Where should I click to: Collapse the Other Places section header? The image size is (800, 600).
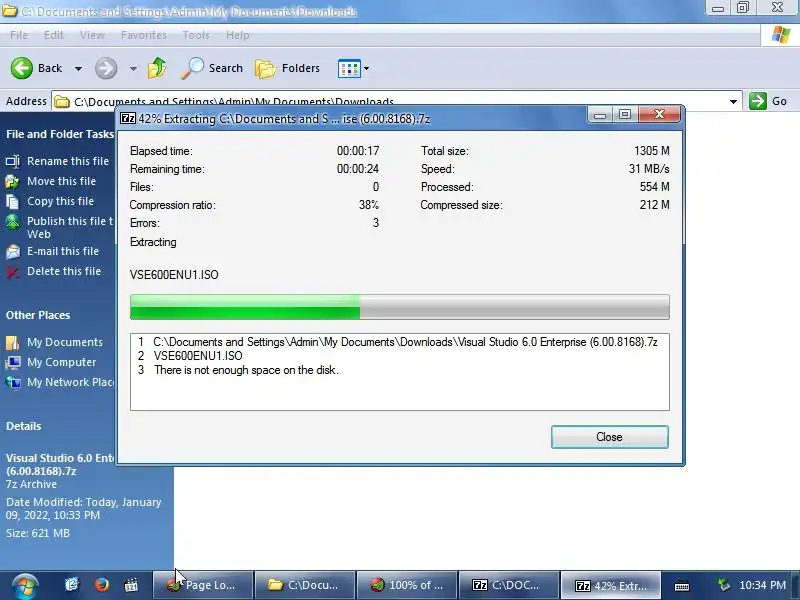(38, 315)
